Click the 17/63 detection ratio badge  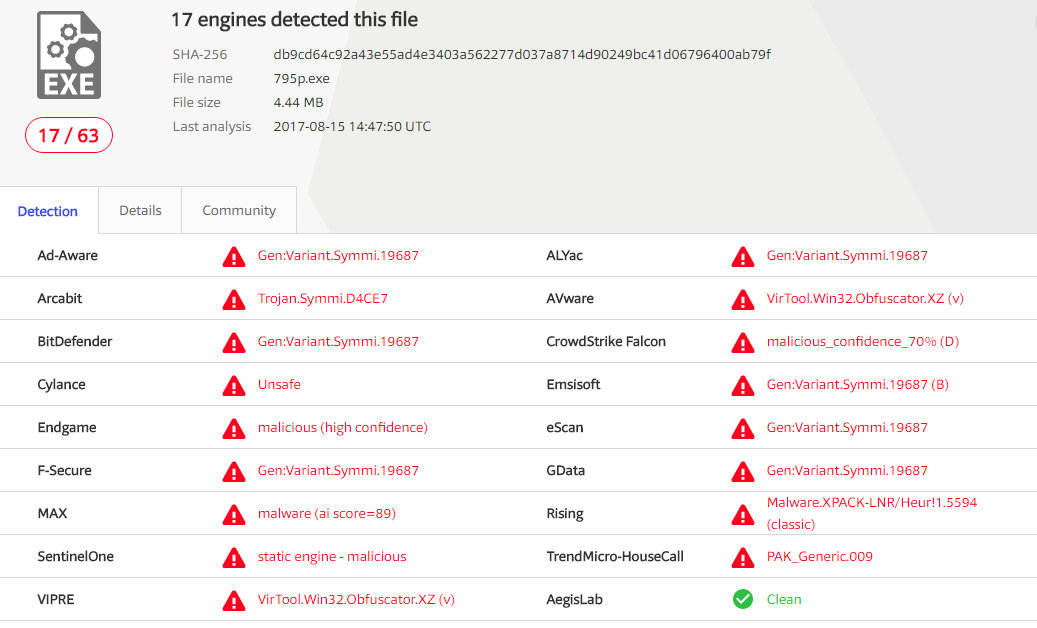click(x=68, y=135)
